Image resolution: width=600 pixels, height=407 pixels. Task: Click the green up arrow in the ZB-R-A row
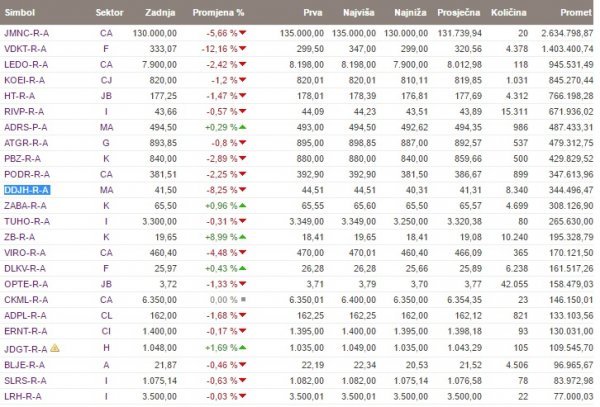coord(242,237)
